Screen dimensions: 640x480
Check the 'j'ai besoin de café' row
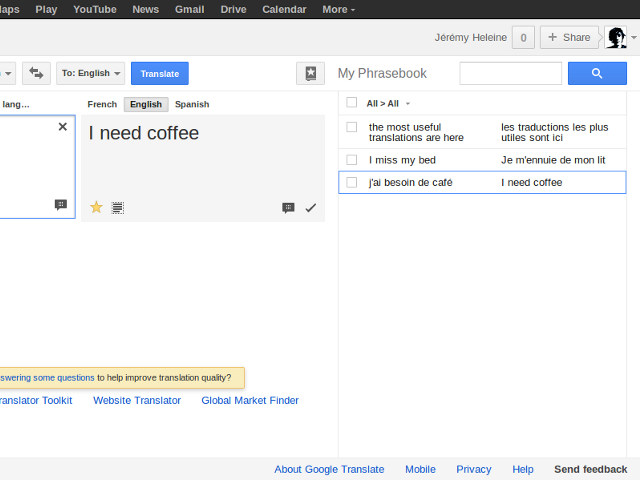(351, 182)
